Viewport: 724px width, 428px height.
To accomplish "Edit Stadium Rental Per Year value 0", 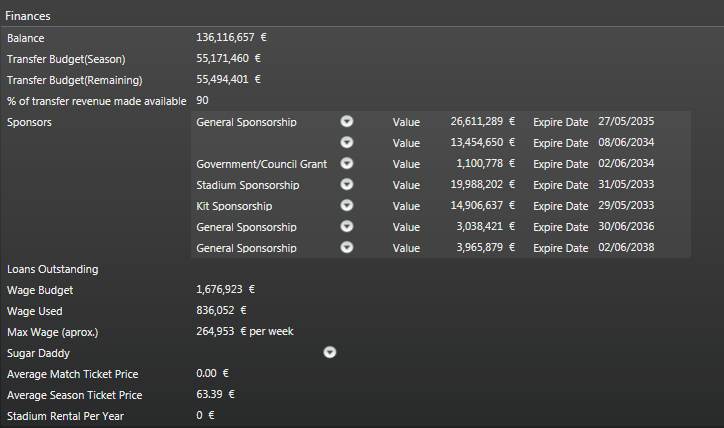I will click(199, 416).
